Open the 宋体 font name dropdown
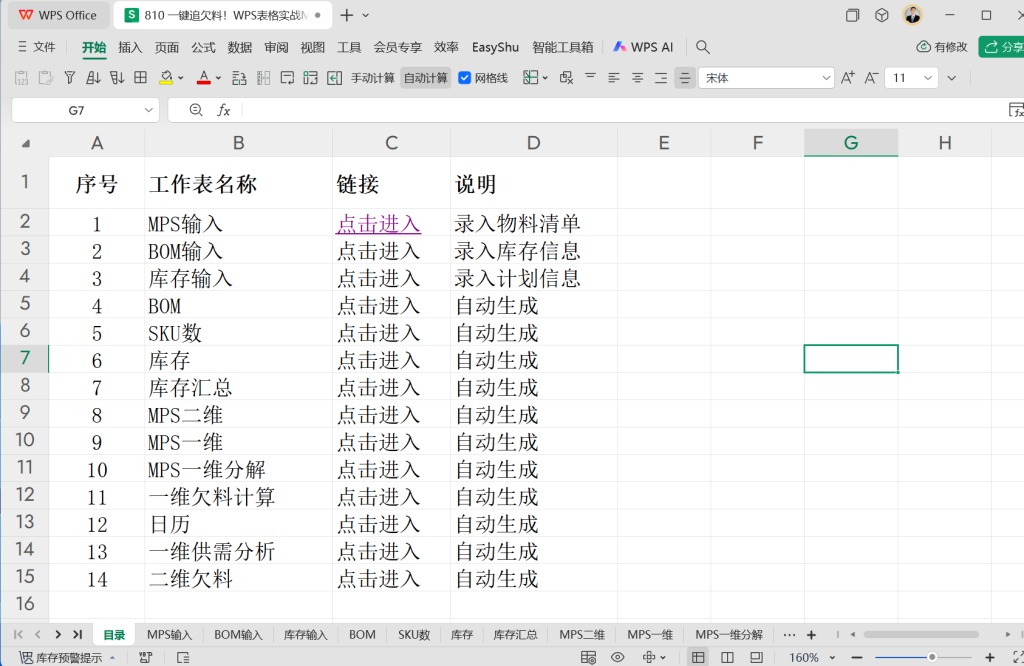The height and width of the screenshot is (666, 1024). [x=826, y=78]
